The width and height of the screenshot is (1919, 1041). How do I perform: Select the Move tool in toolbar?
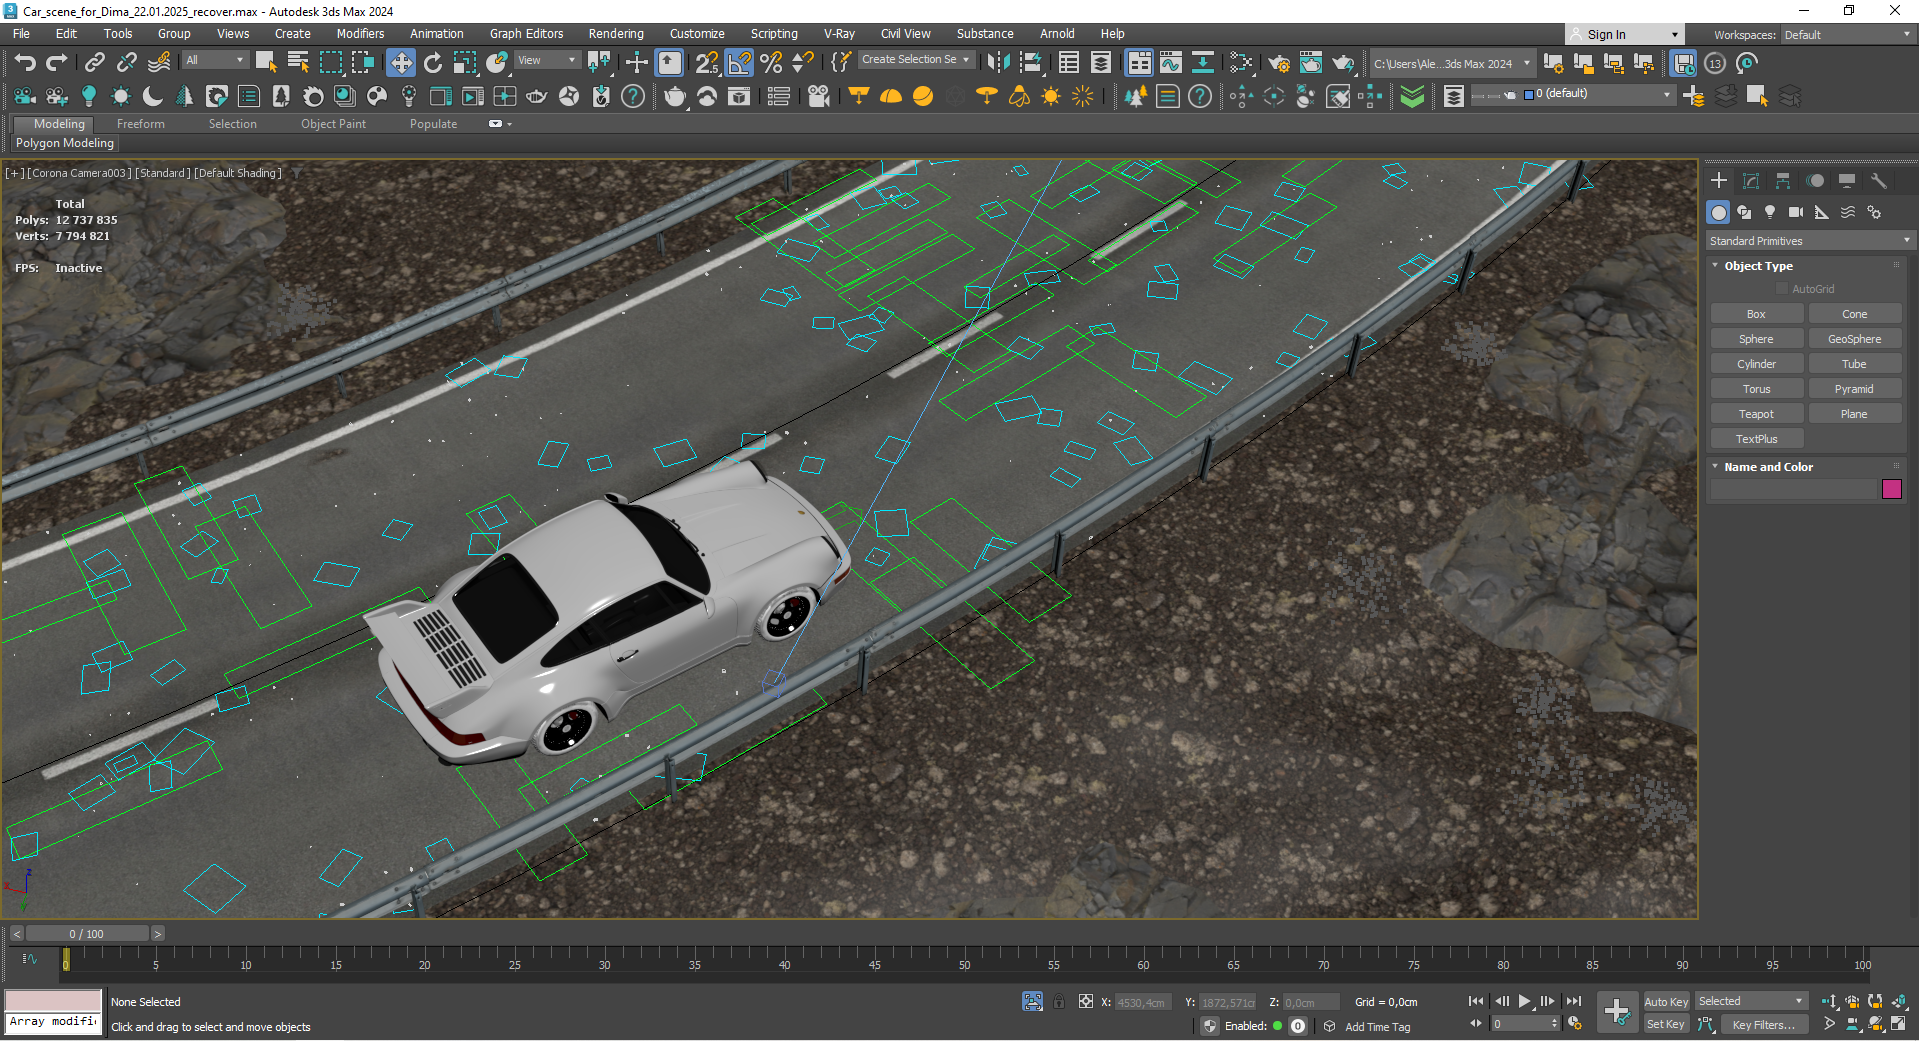[400, 63]
